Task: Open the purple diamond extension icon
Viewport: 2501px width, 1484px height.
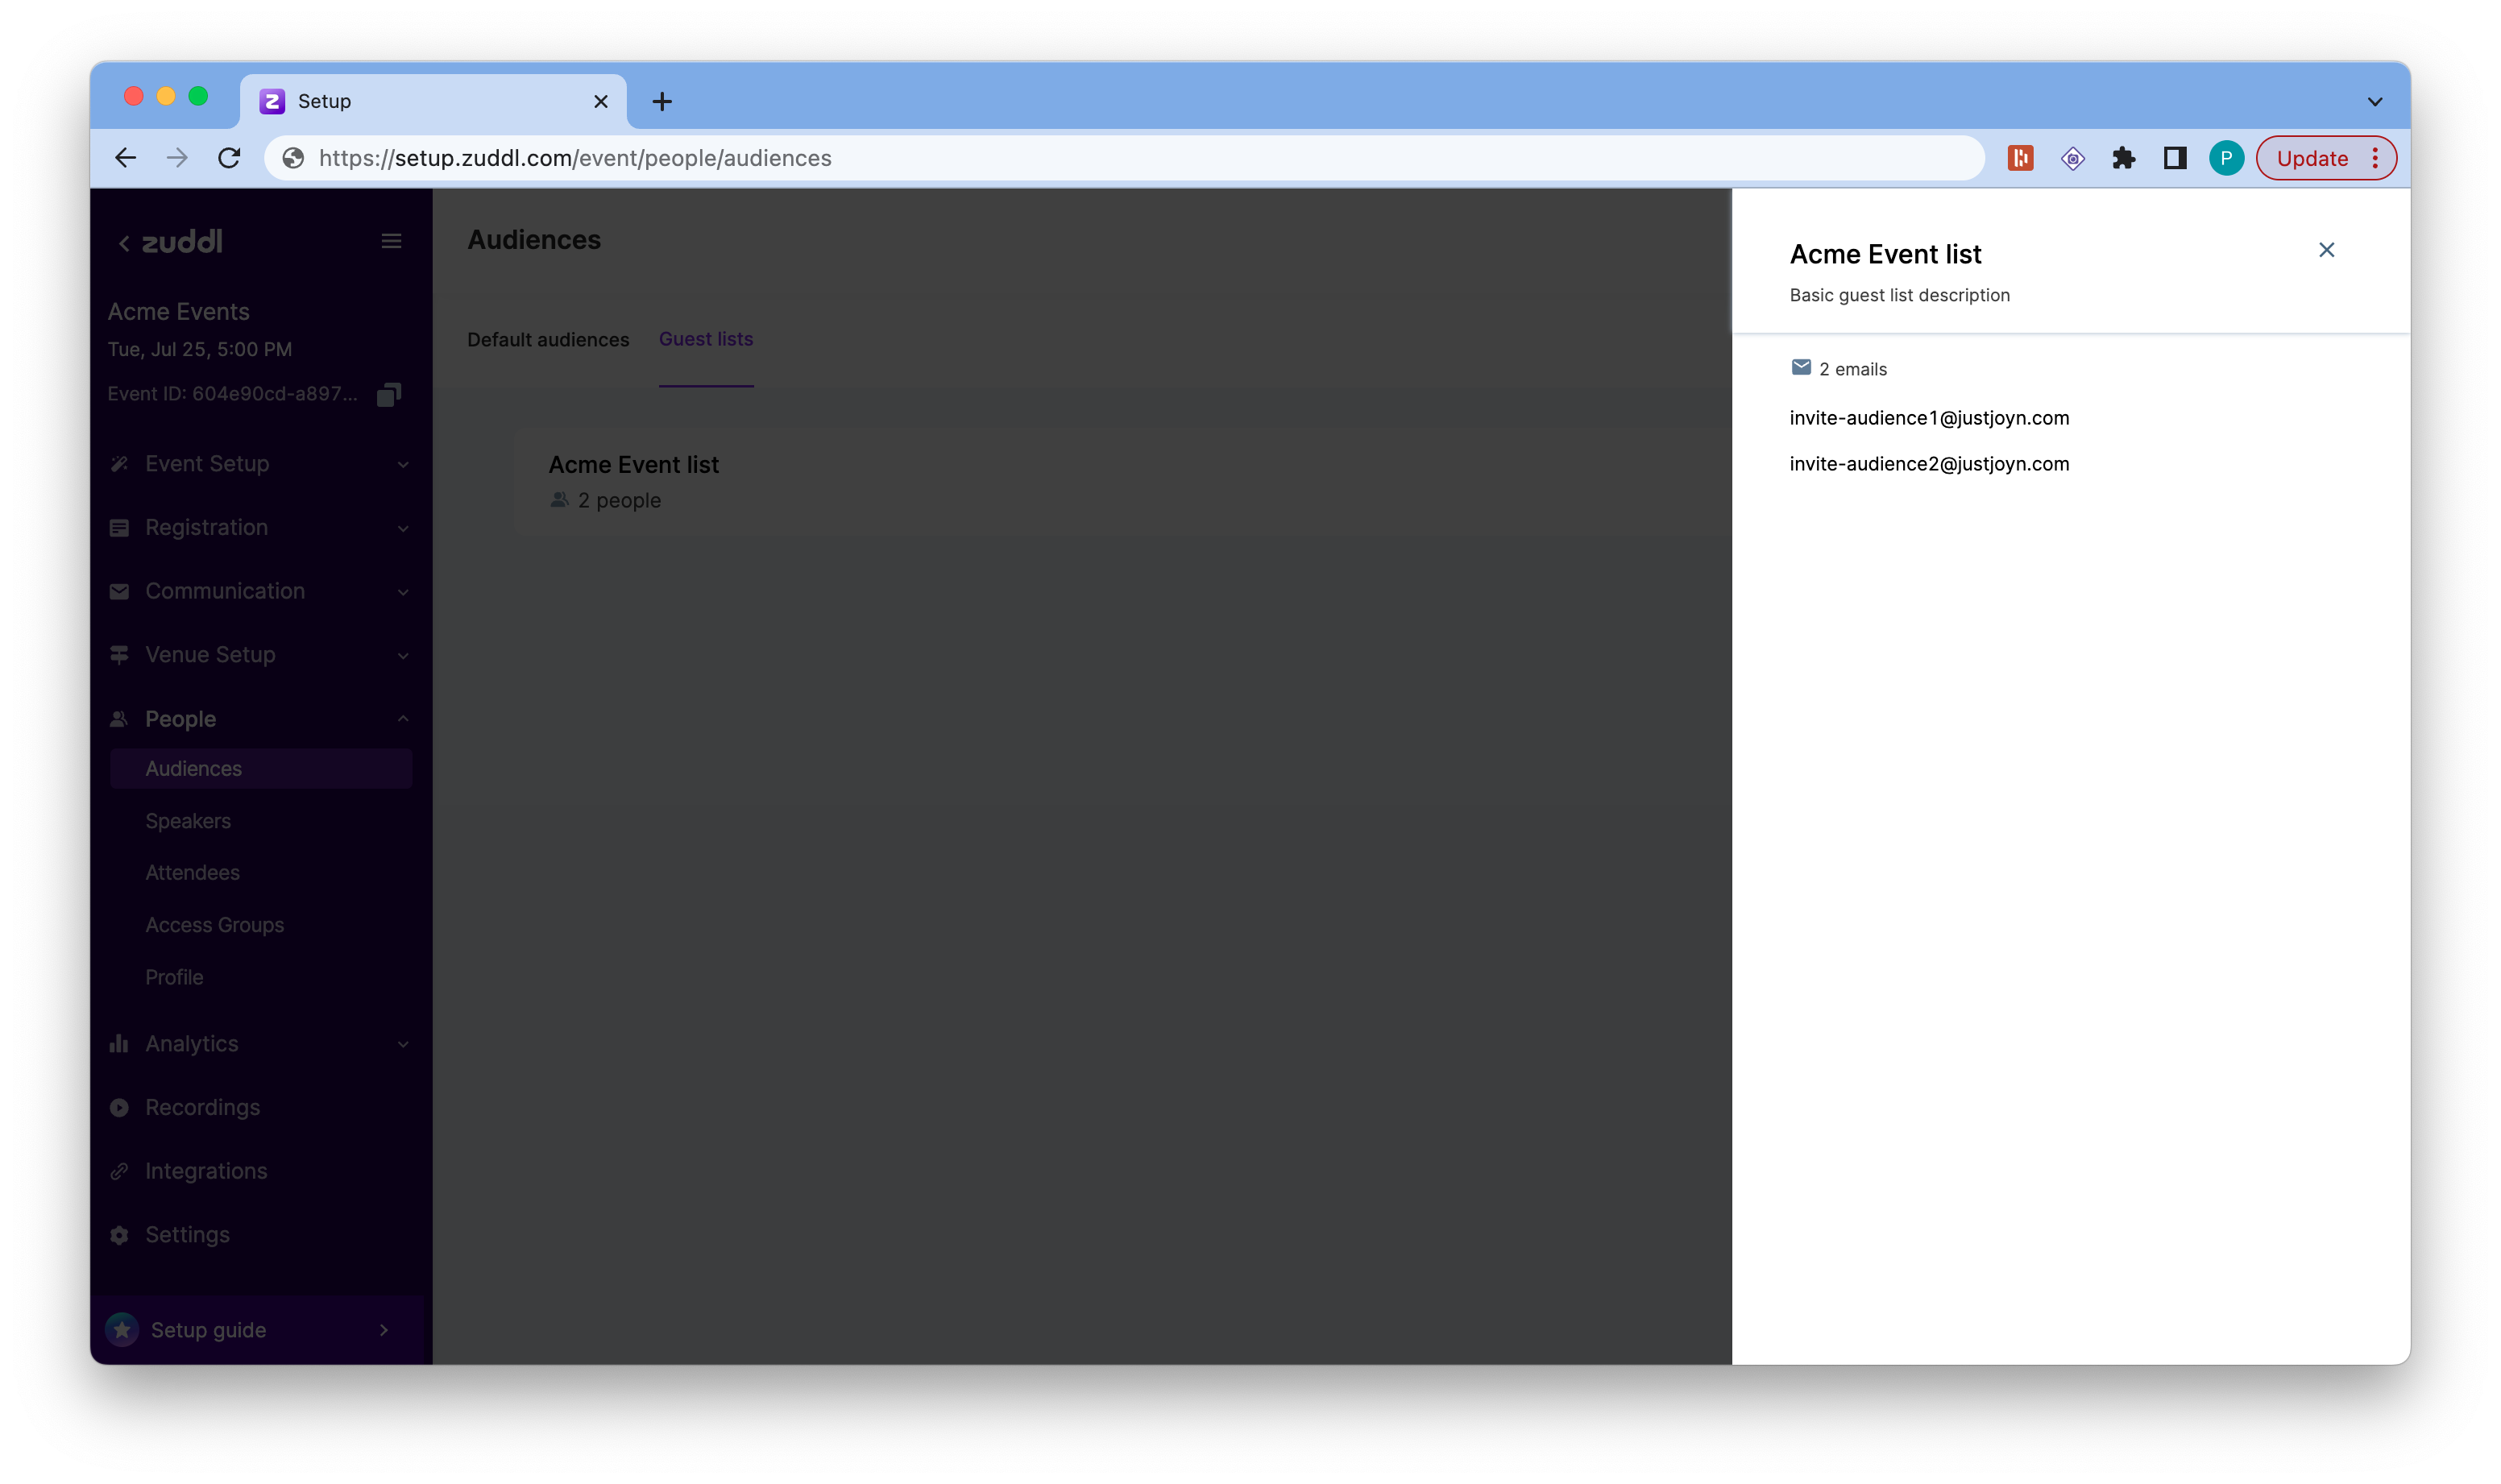Action: 2072,158
